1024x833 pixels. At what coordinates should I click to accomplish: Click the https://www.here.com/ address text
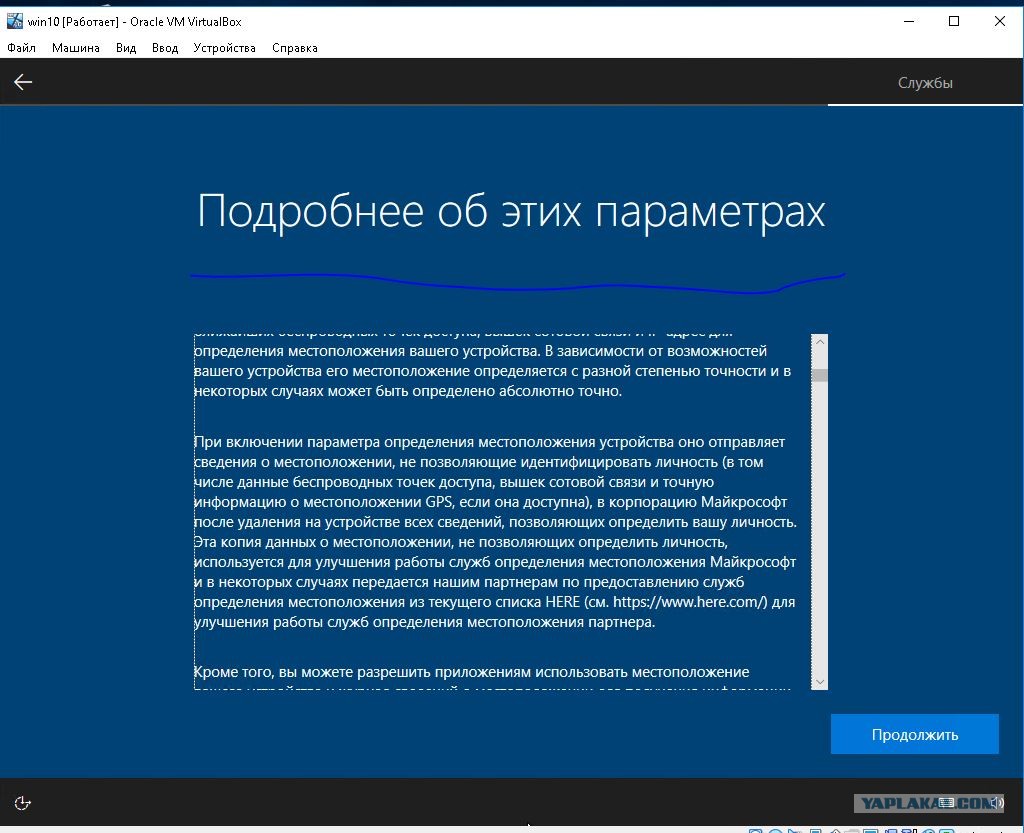[x=690, y=602]
